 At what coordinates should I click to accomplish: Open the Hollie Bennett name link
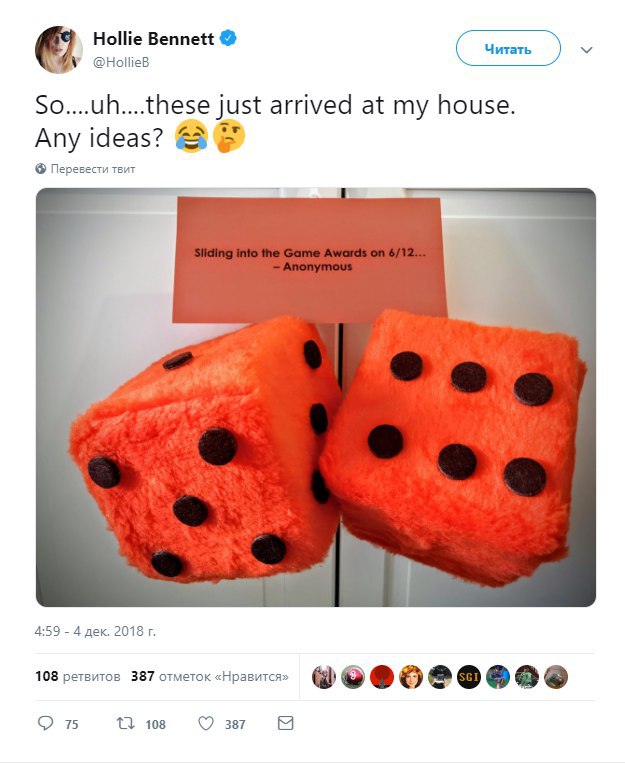153,38
